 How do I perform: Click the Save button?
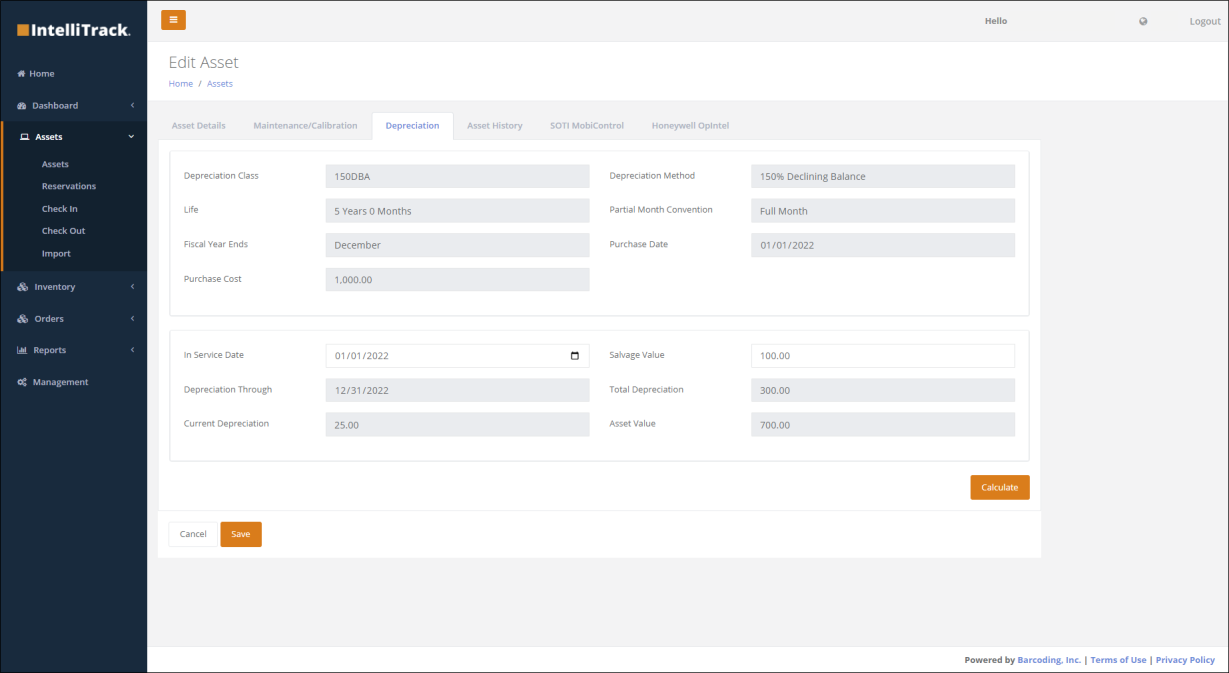241,534
